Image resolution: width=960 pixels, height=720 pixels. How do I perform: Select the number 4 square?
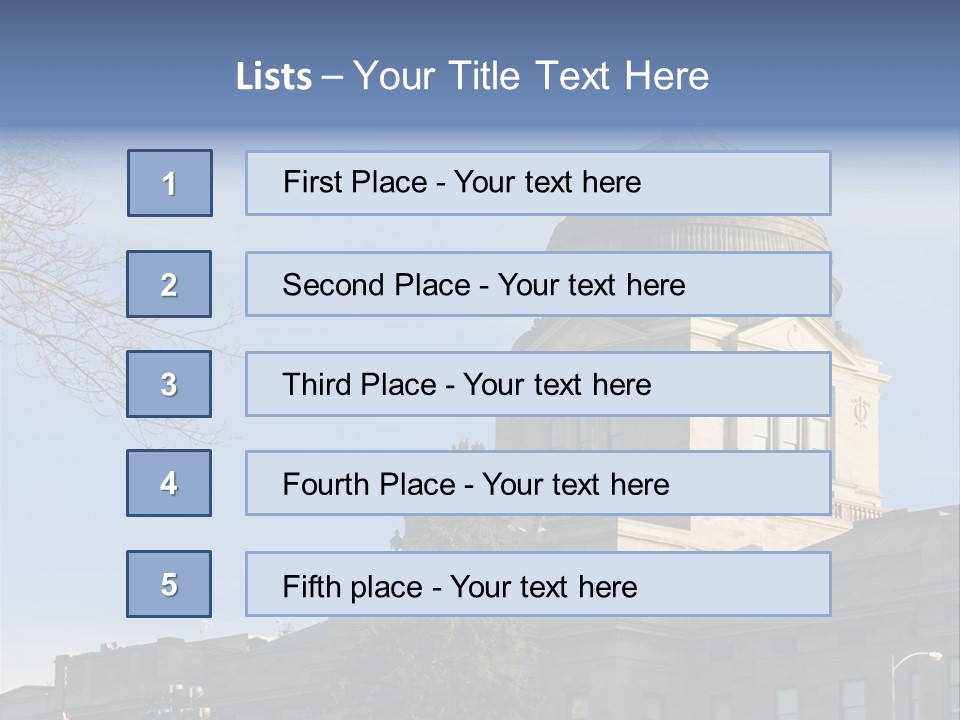click(x=169, y=483)
